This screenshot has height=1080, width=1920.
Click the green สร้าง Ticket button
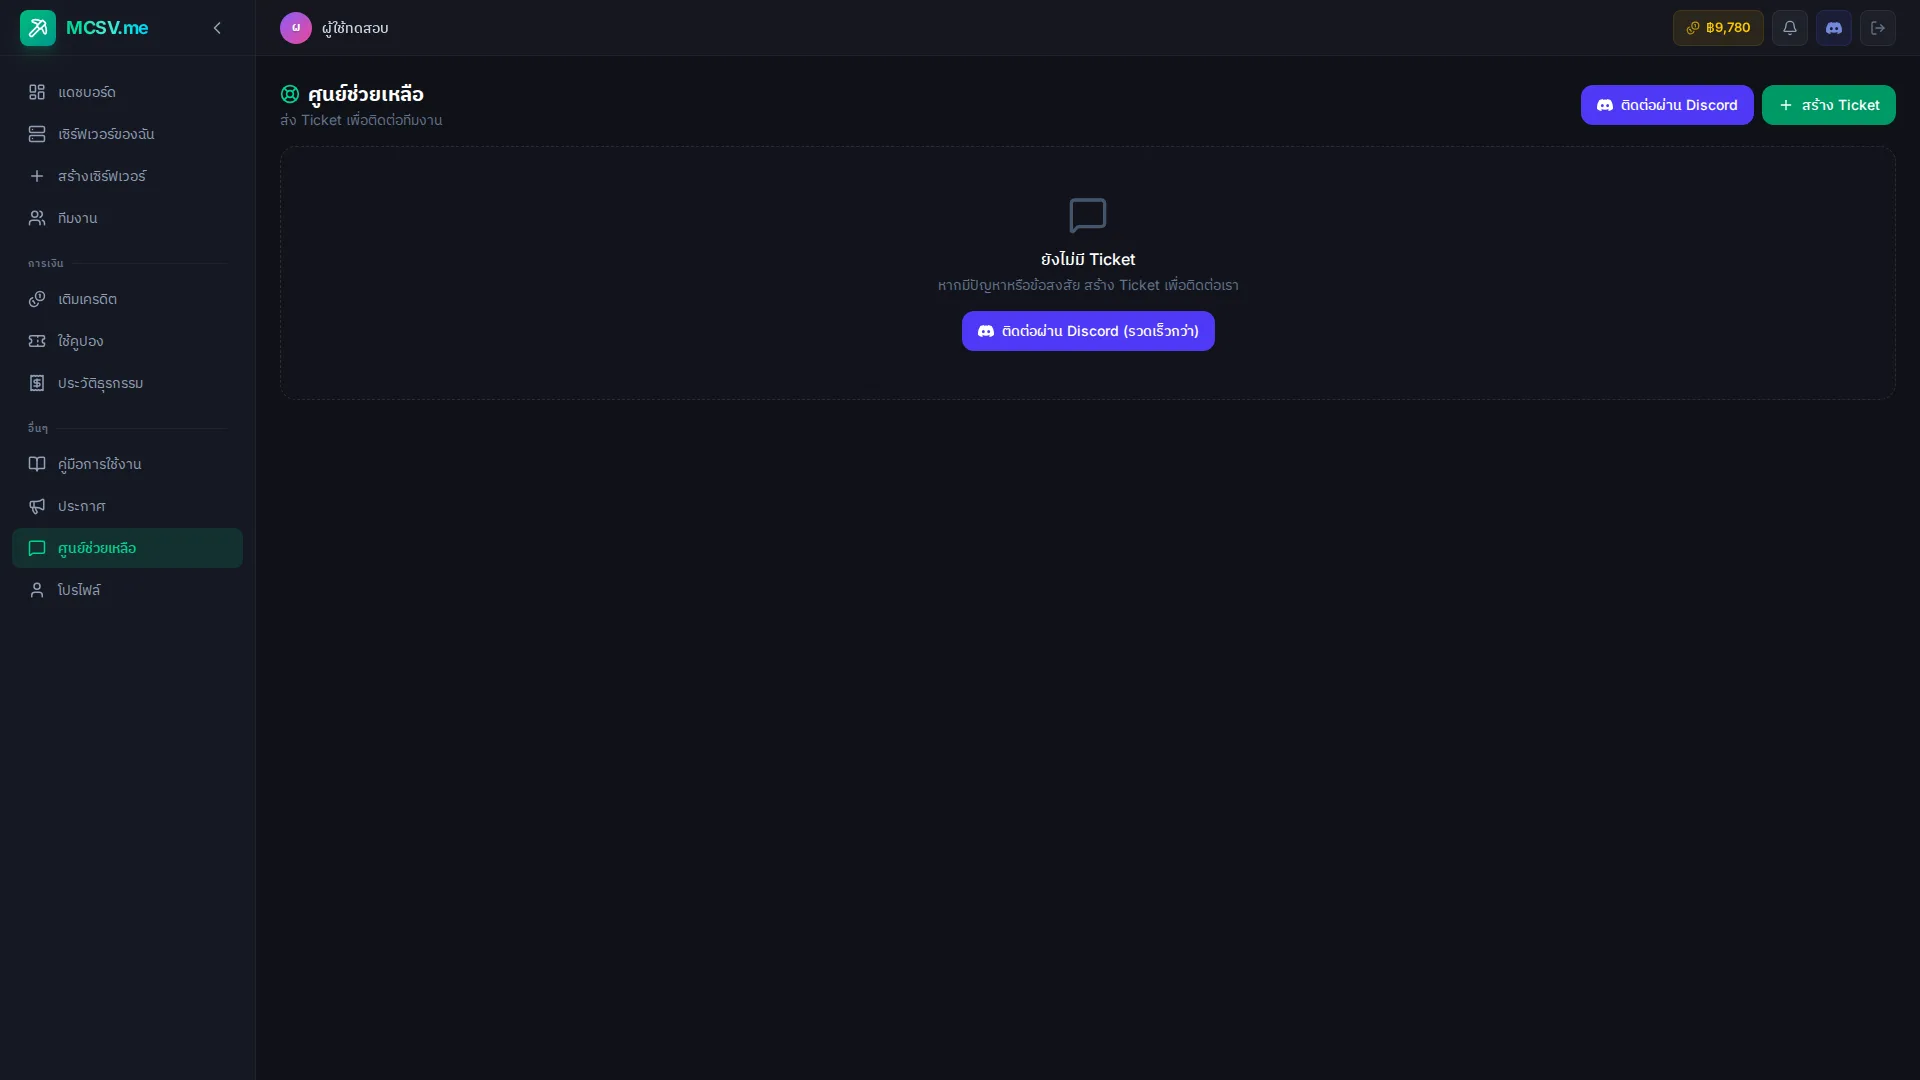pyautogui.click(x=1827, y=105)
